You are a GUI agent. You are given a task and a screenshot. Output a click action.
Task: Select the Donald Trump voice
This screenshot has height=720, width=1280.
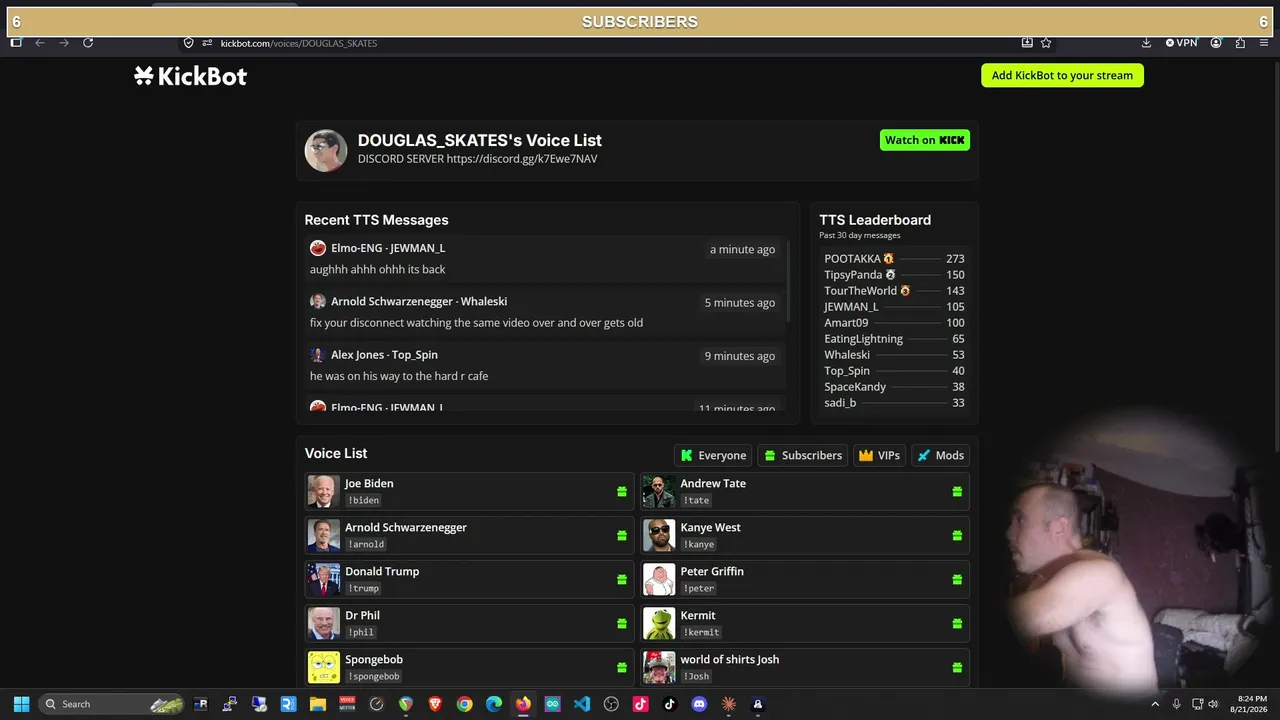tap(469, 579)
